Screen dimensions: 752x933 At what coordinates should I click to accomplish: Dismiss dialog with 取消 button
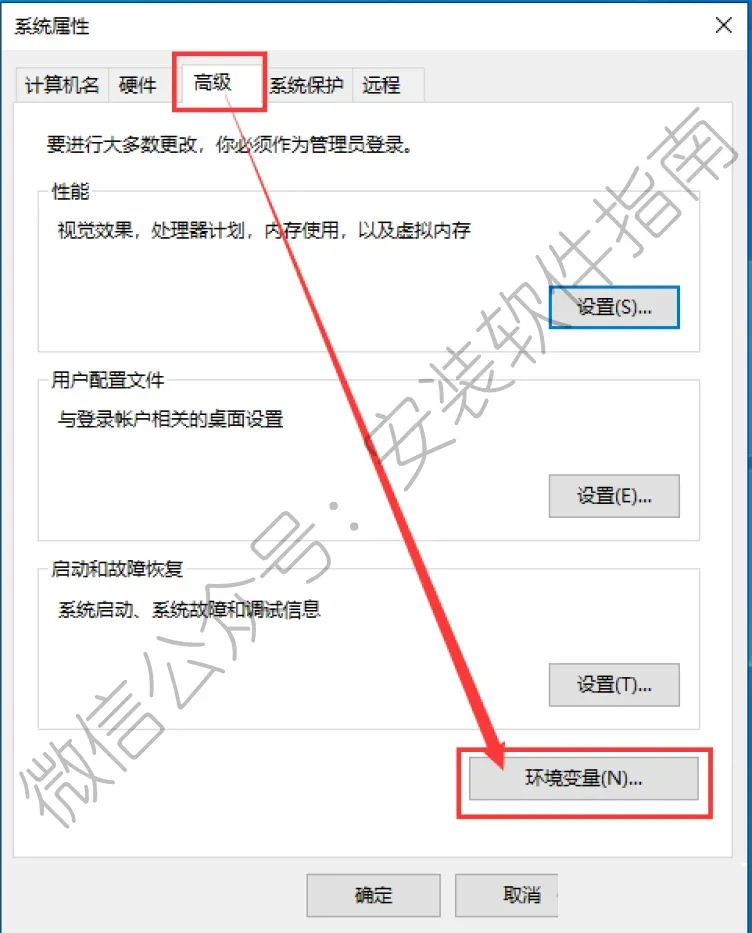click(x=507, y=895)
